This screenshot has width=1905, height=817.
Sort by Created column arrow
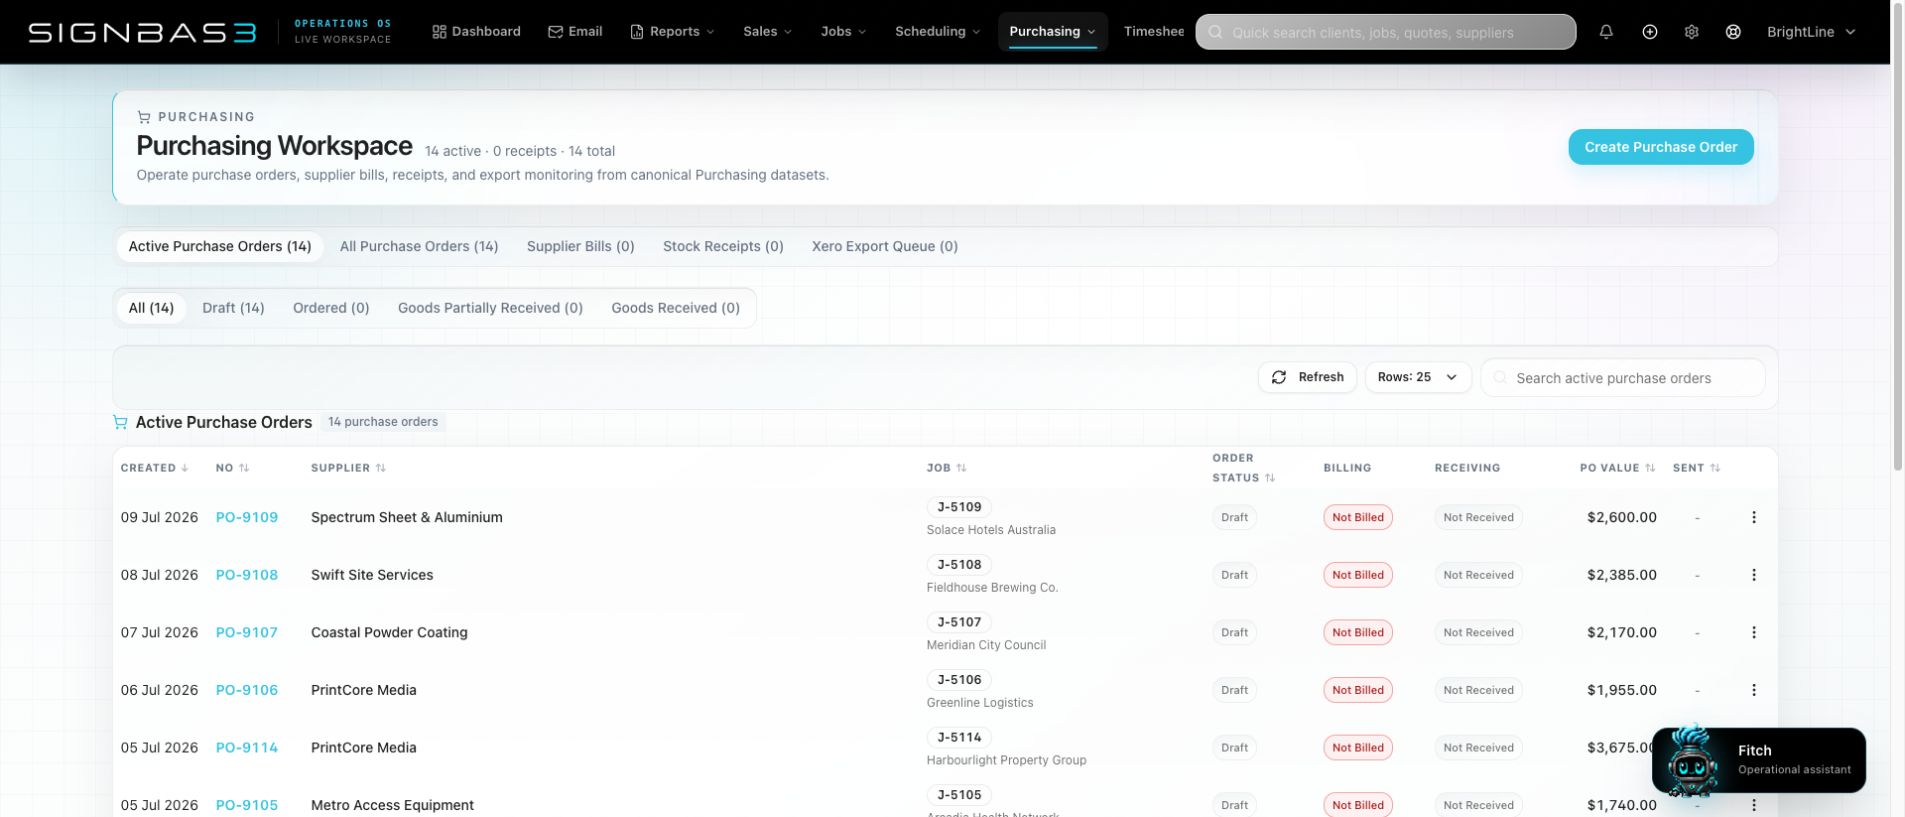[x=185, y=468]
